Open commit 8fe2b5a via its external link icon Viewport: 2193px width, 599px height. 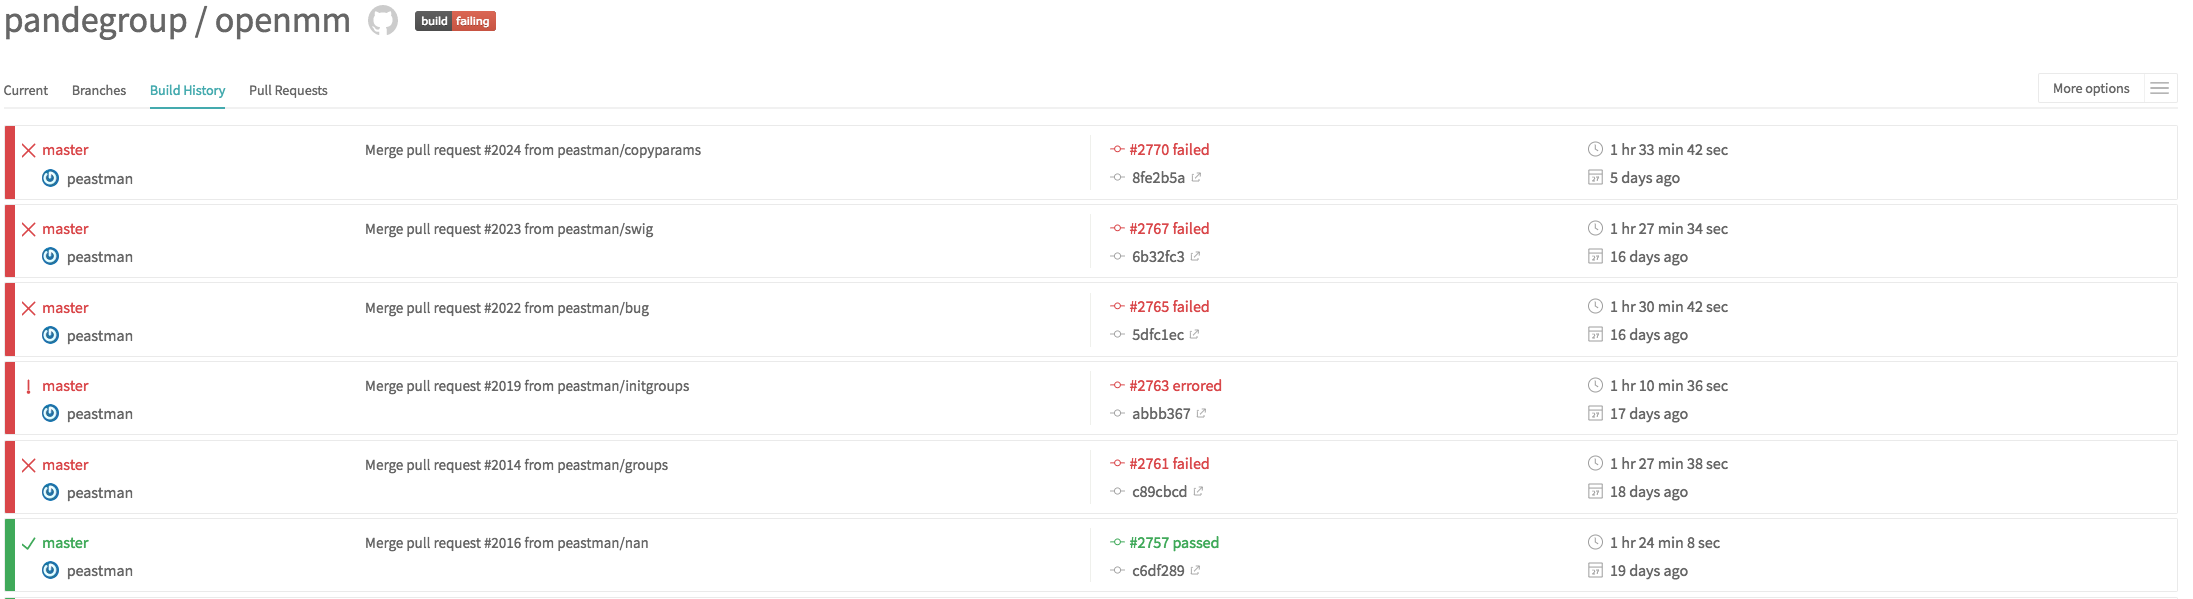(x=1197, y=177)
